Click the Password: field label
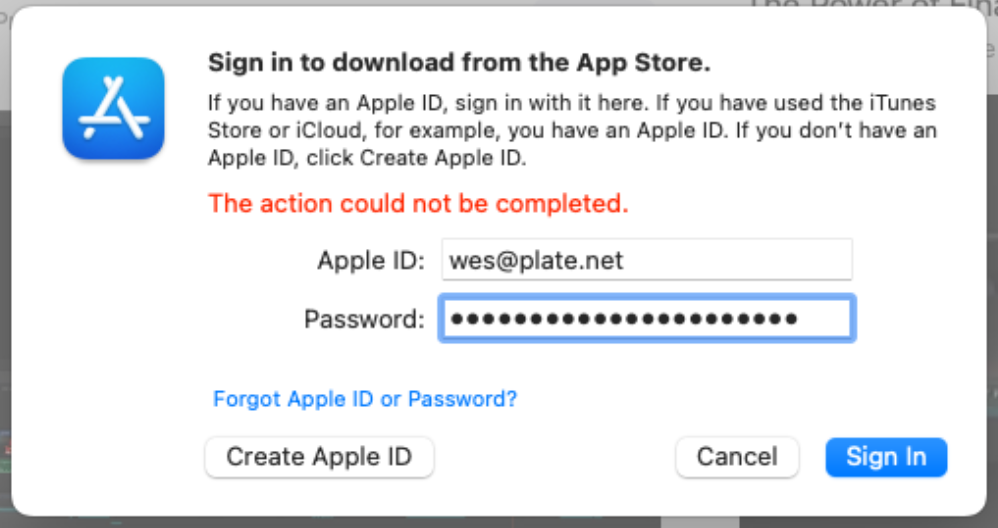The width and height of the screenshot is (998, 528). click(364, 319)
